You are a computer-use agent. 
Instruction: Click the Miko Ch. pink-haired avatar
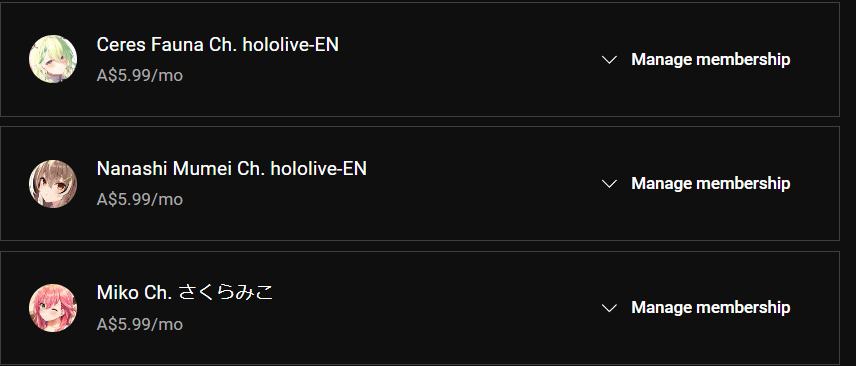coord(53,308)
